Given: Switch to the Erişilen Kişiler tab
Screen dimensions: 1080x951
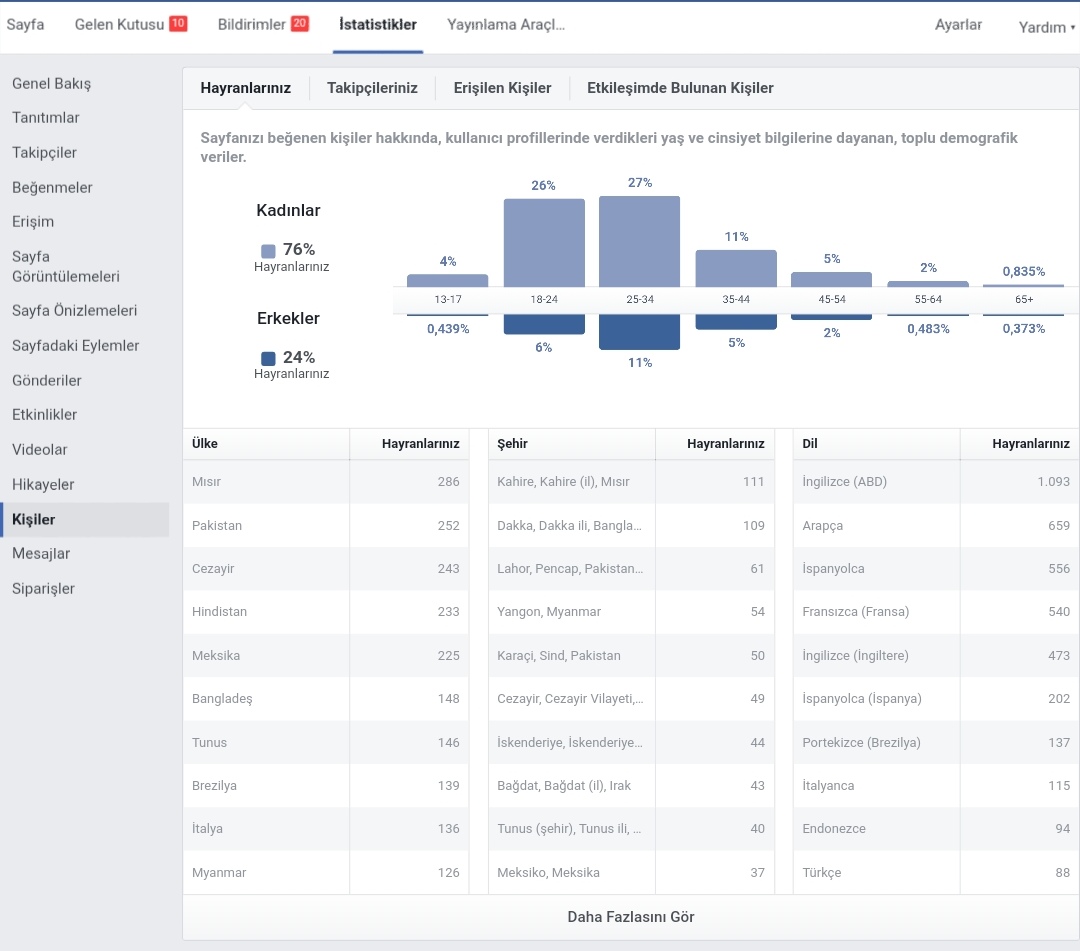Looking at the screenshot, I should point(502,88).
